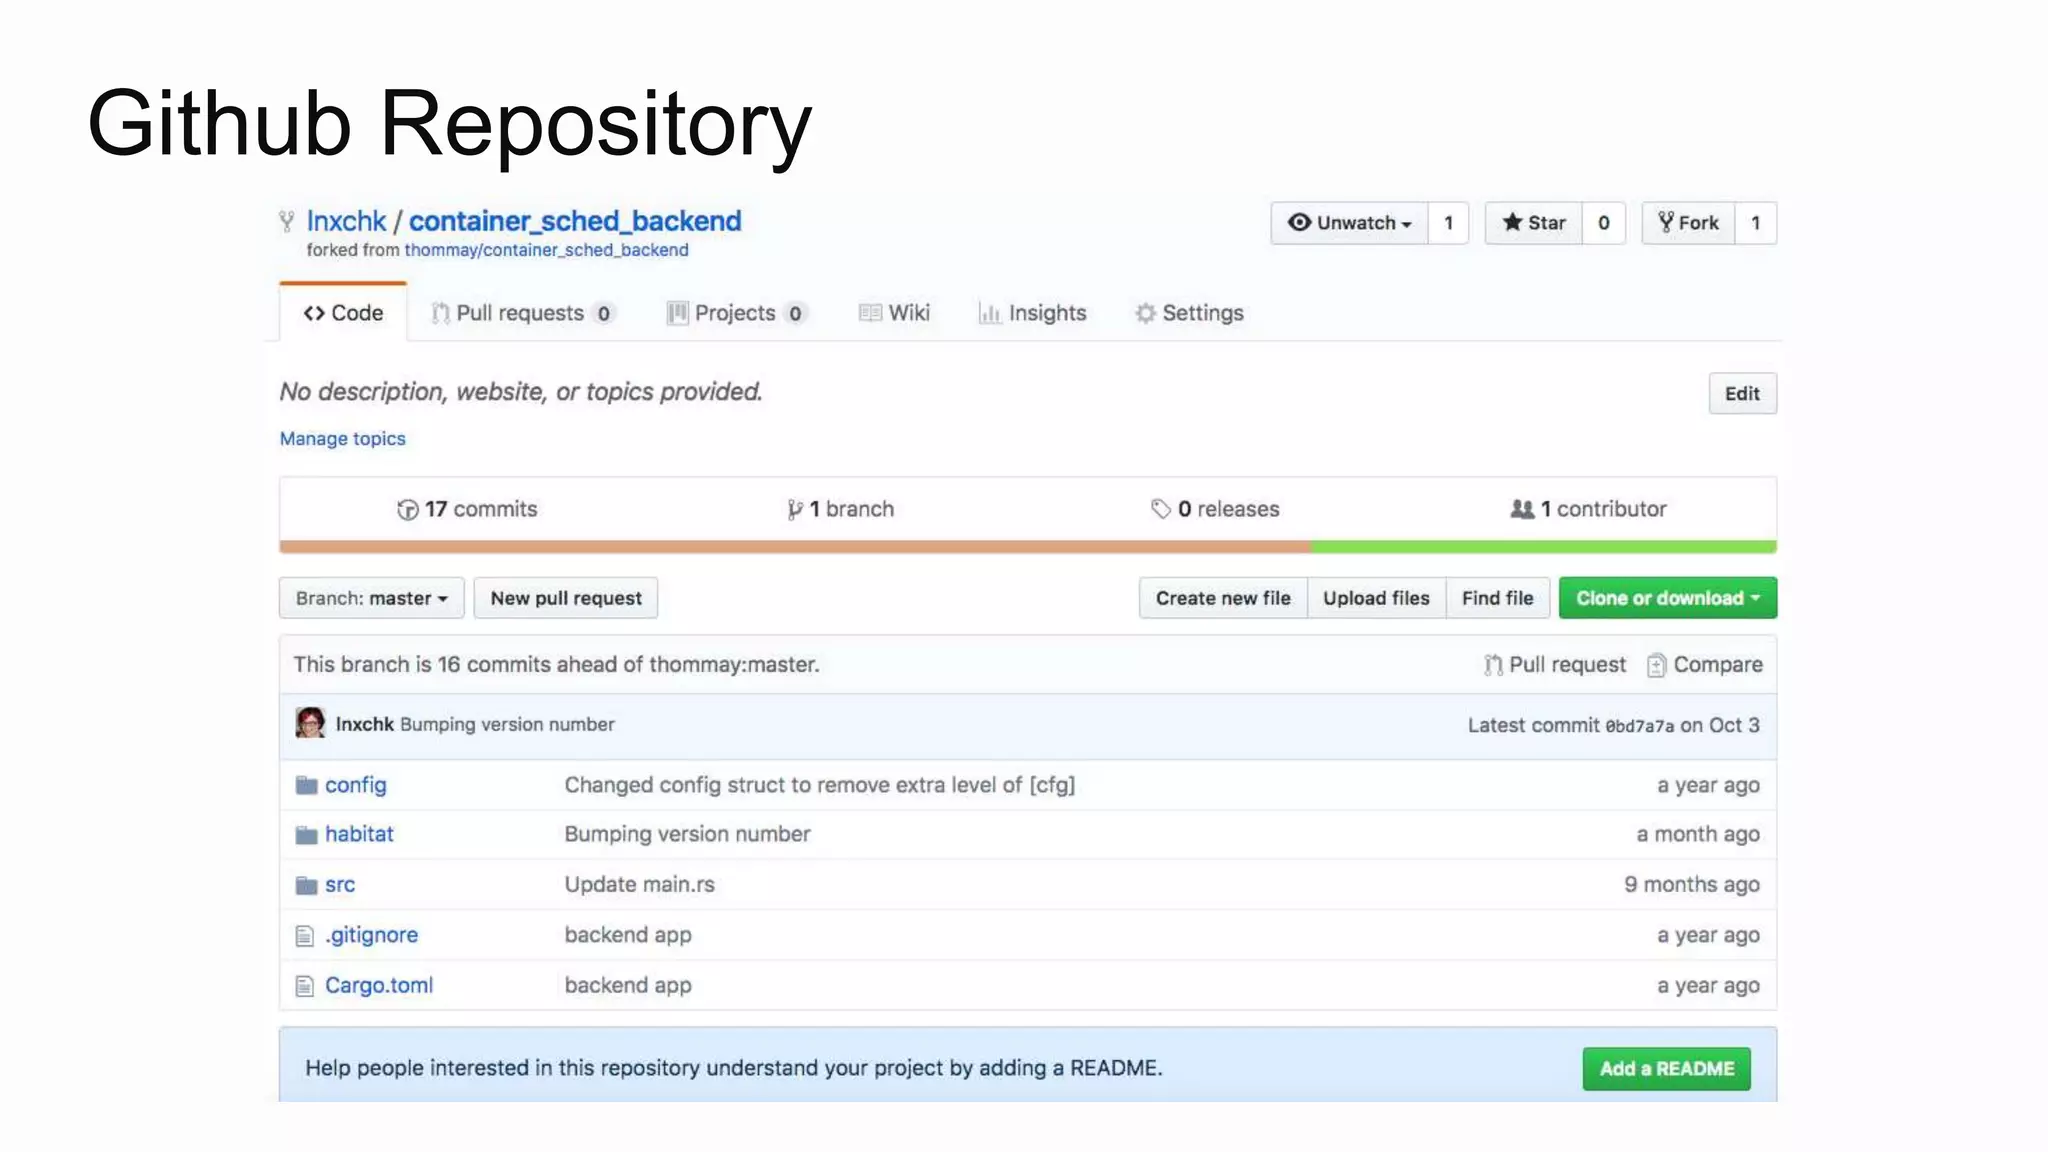Click commit message Update main.rs
Image resolution: width=2048 pixels, height=1152 pixels.
(x=640, y=884)
